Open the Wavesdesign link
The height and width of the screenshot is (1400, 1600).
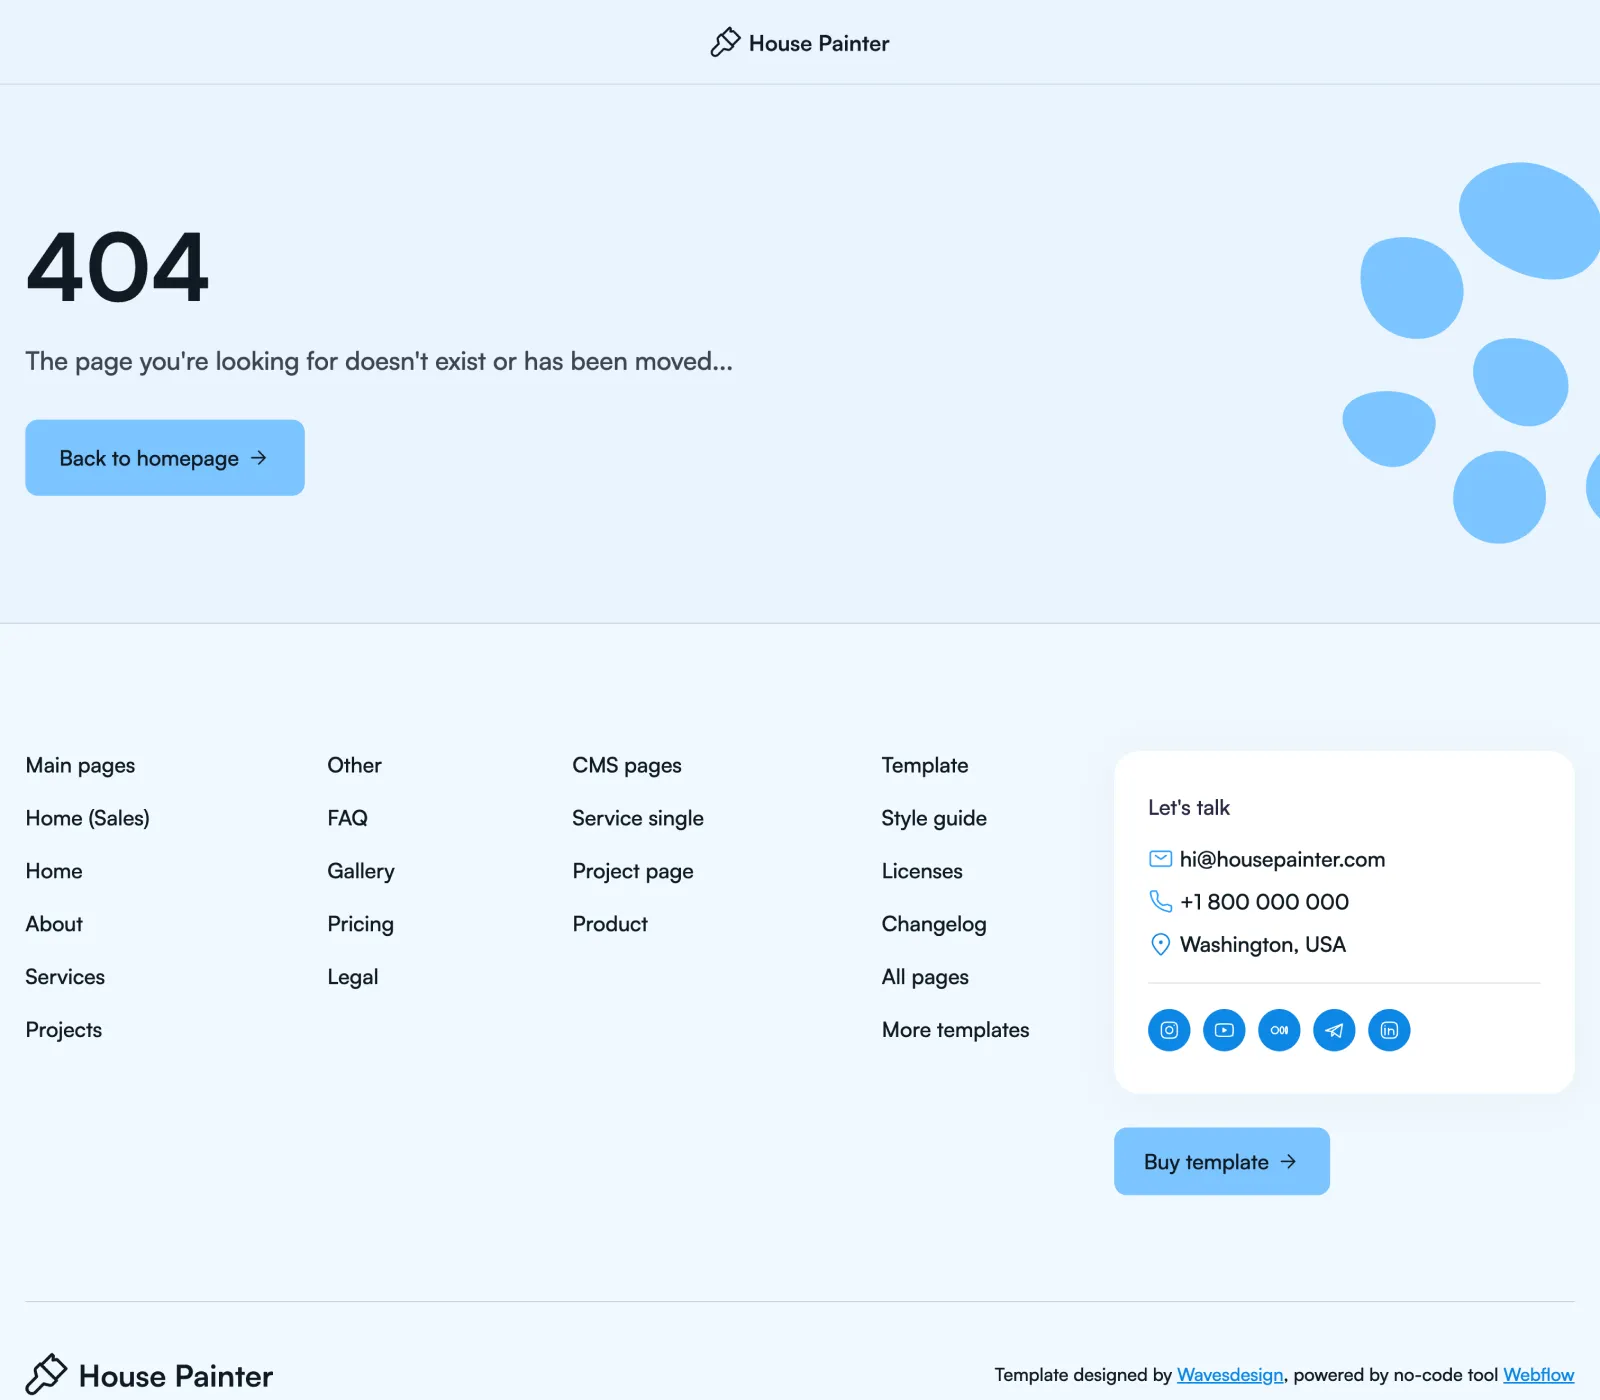tap(1230, 1375)
